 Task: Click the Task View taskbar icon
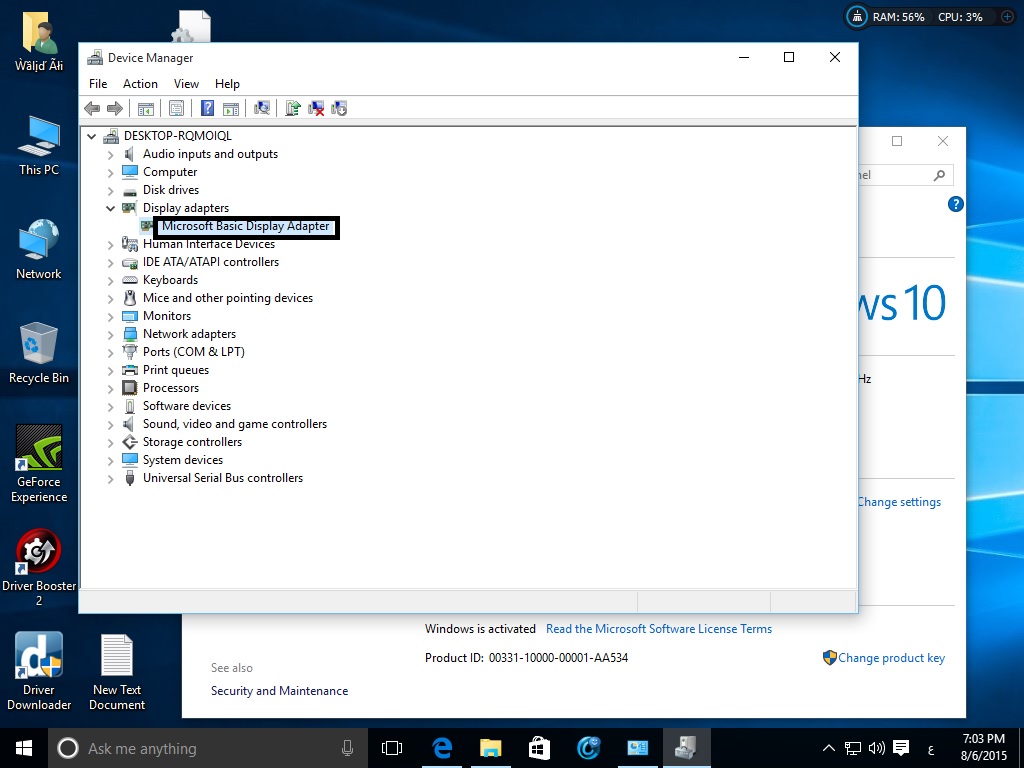[392, 748]
